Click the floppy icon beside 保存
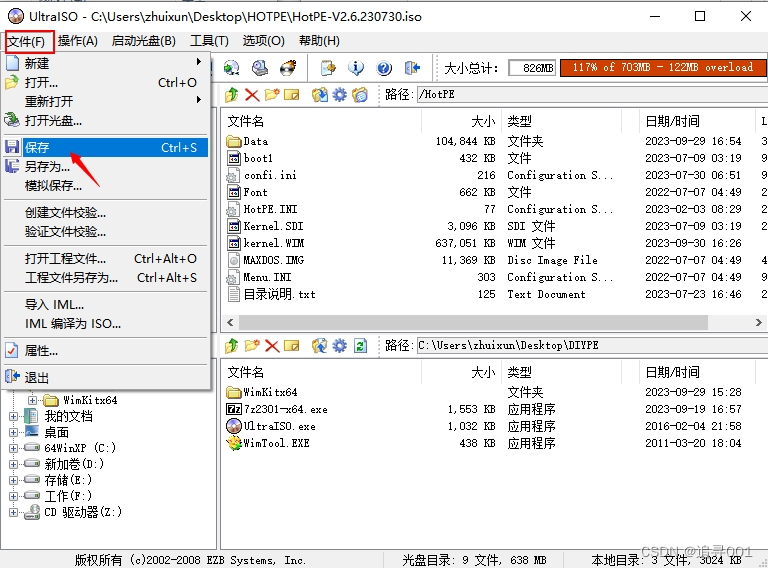 12,147
